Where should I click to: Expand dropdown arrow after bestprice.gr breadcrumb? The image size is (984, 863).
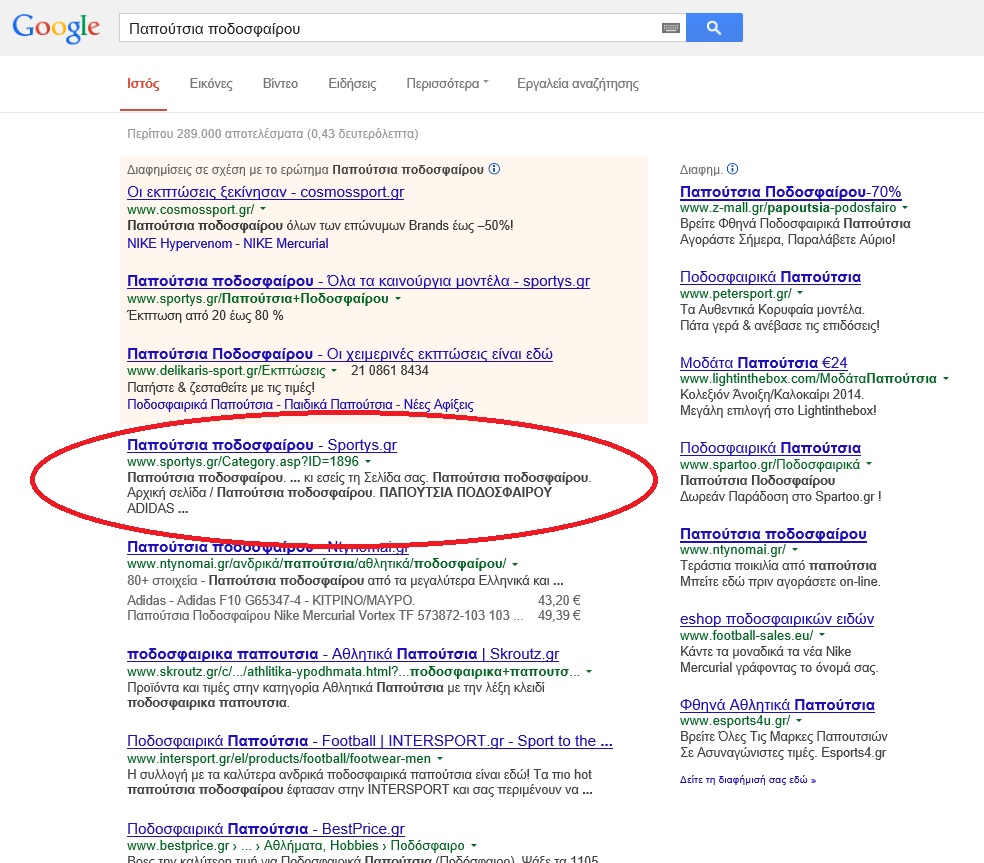point(474,846)
